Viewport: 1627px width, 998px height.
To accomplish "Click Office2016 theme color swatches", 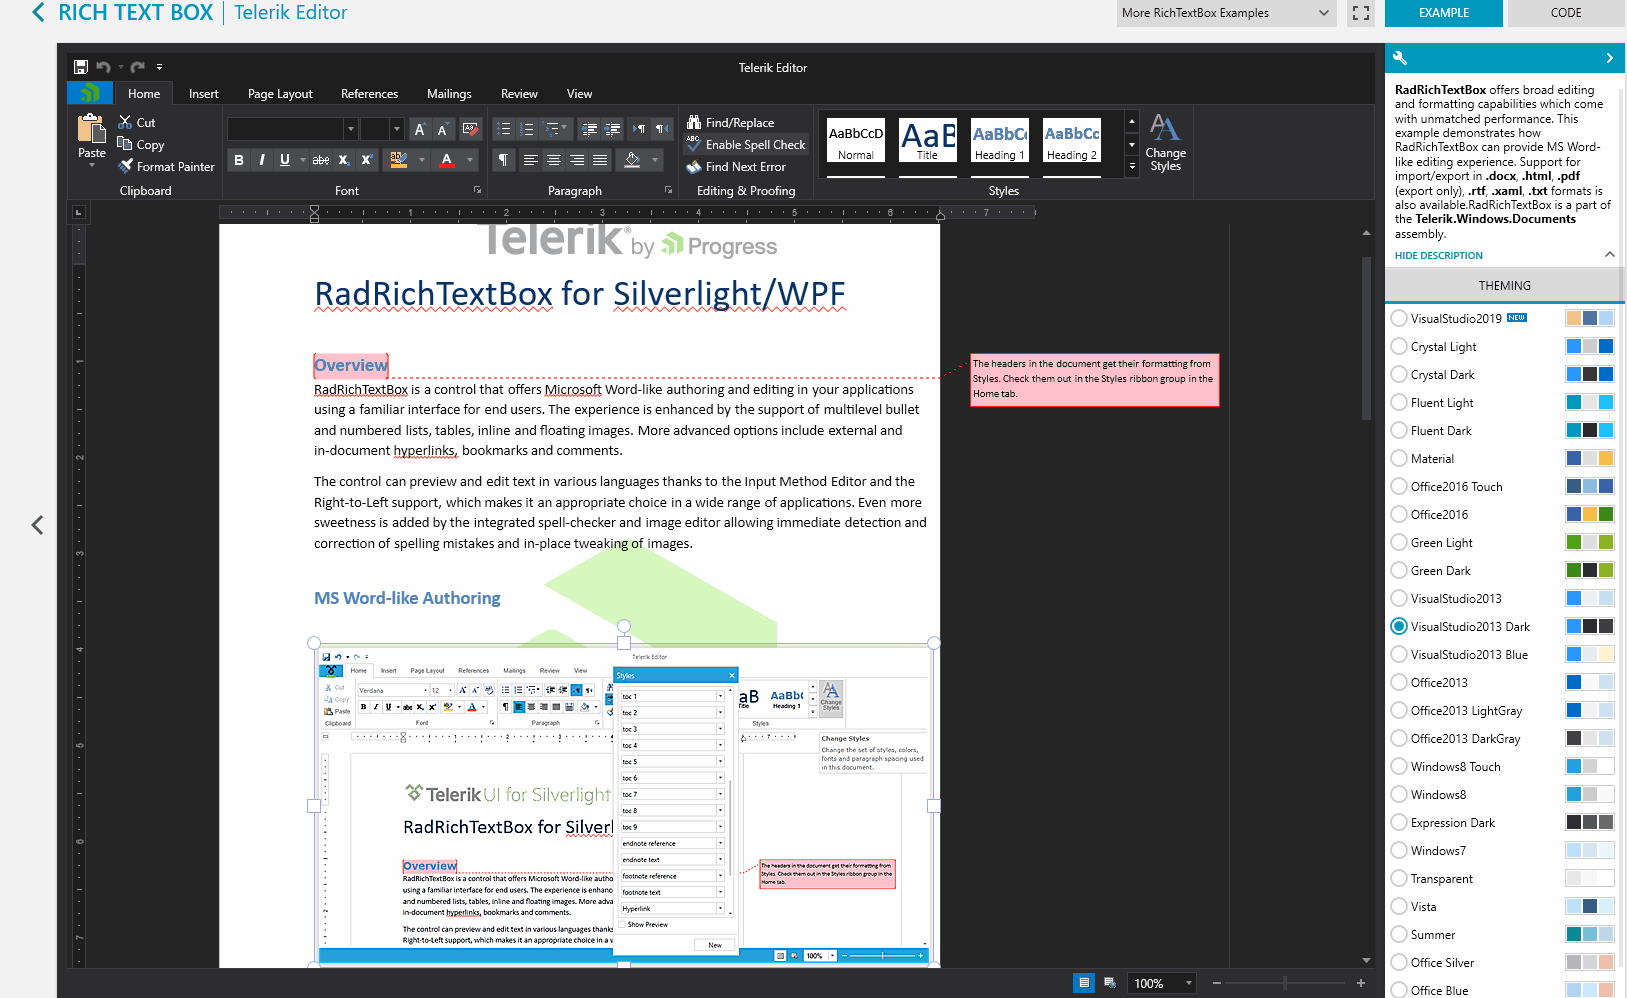I will click(1589, 514).
